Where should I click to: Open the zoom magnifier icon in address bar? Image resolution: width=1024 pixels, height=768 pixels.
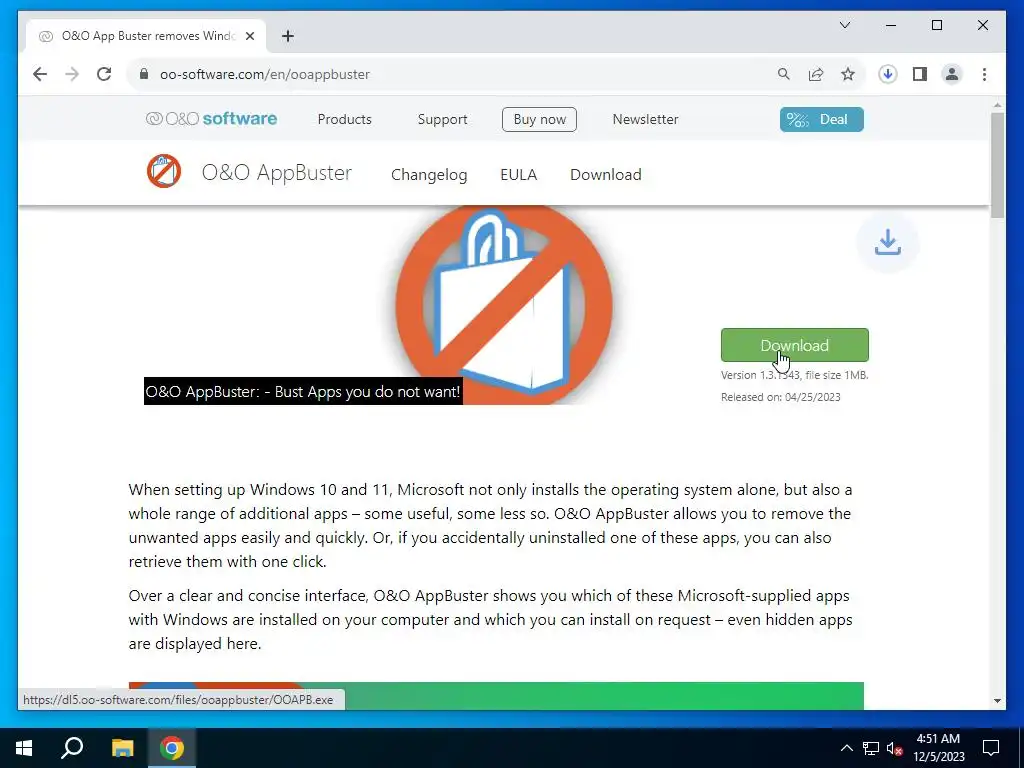pyautogui.click(x=784, y=74)
